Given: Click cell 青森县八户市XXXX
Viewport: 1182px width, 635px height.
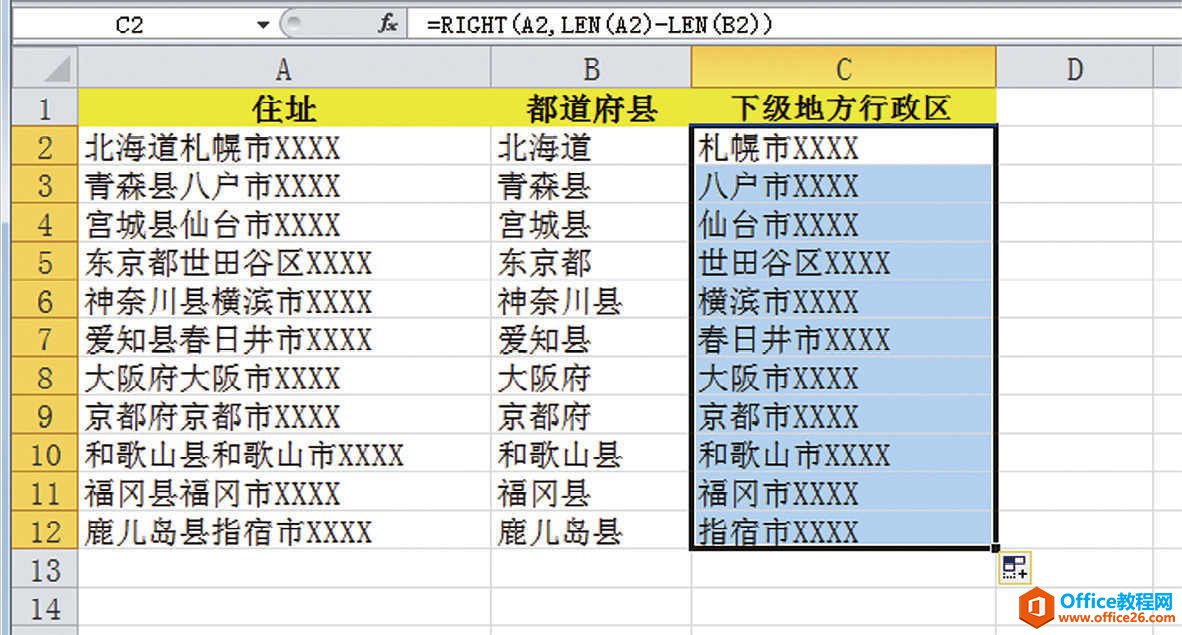Looking at the screenshot, I should pos(284,185).
